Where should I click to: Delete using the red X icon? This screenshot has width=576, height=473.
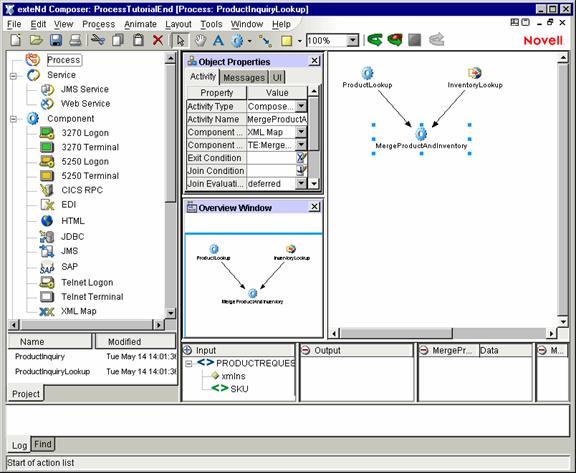pyautogui.click(x=158, y=40)
